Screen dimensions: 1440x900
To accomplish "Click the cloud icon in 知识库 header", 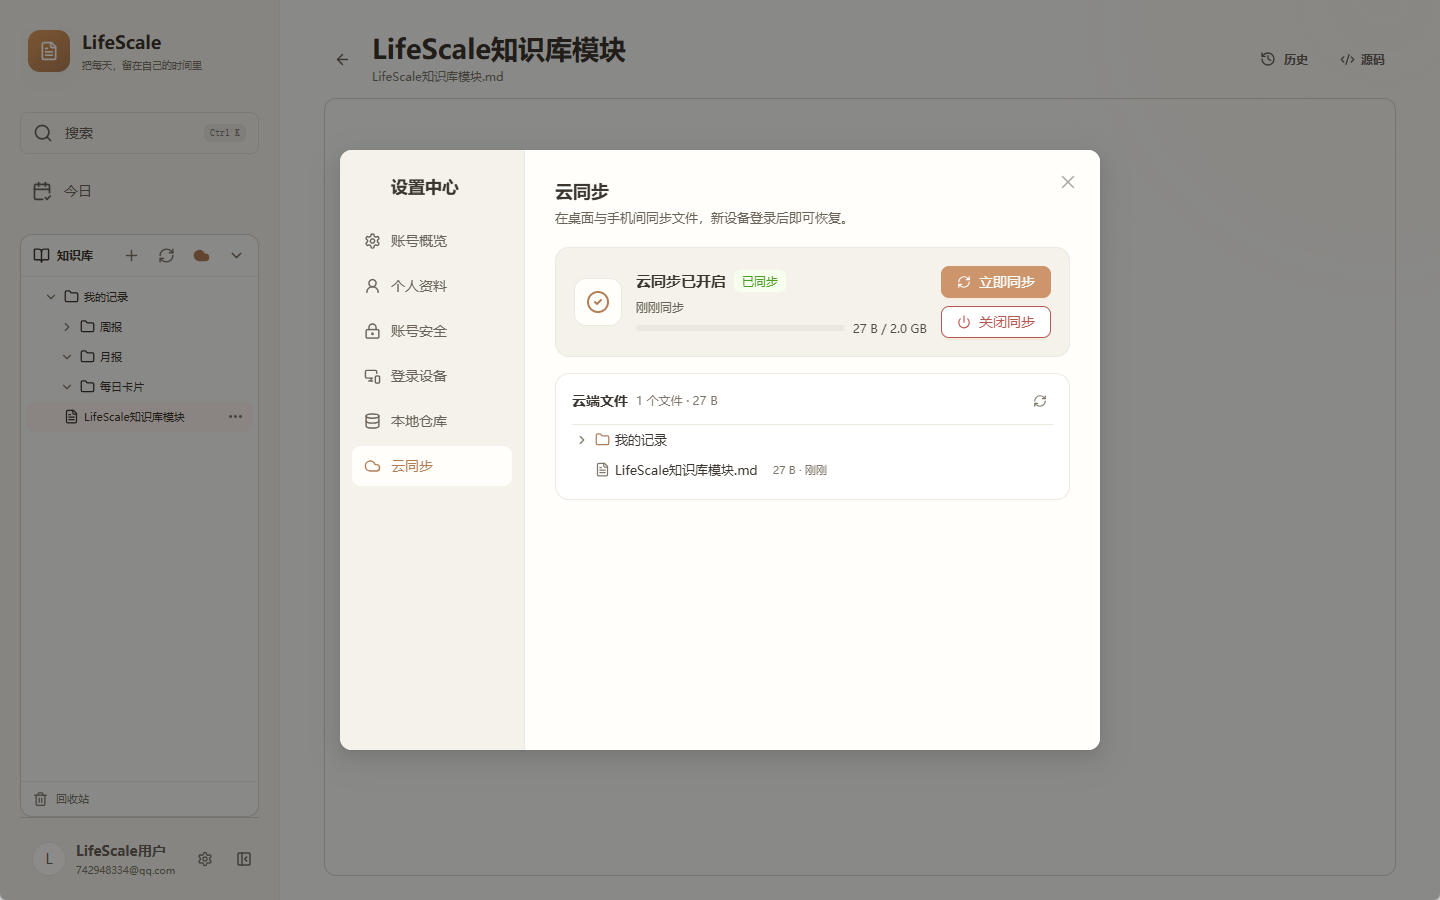I will (x=201, y=255).
